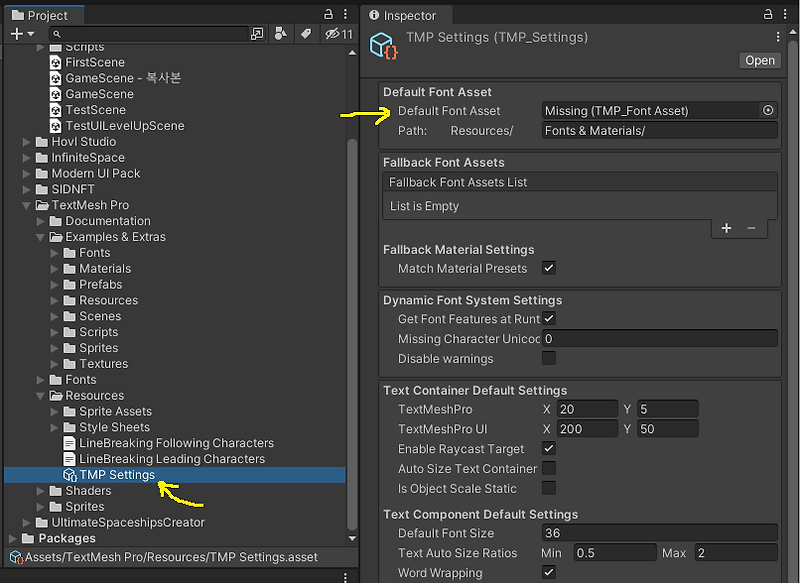This screenshot has width=800, height=583.
Task: Click the Open button in Inspector
Action: pyautogui.click(x=760, y=60)
